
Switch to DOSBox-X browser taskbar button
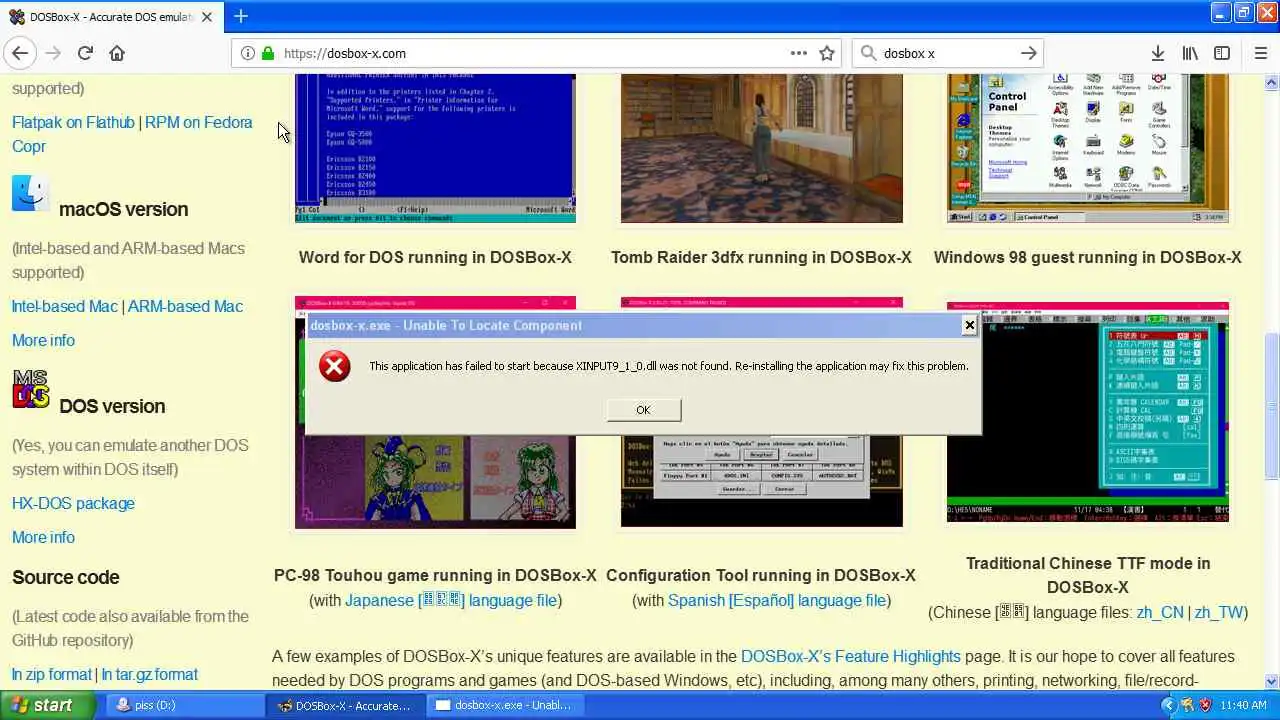(x=344, y=705)
